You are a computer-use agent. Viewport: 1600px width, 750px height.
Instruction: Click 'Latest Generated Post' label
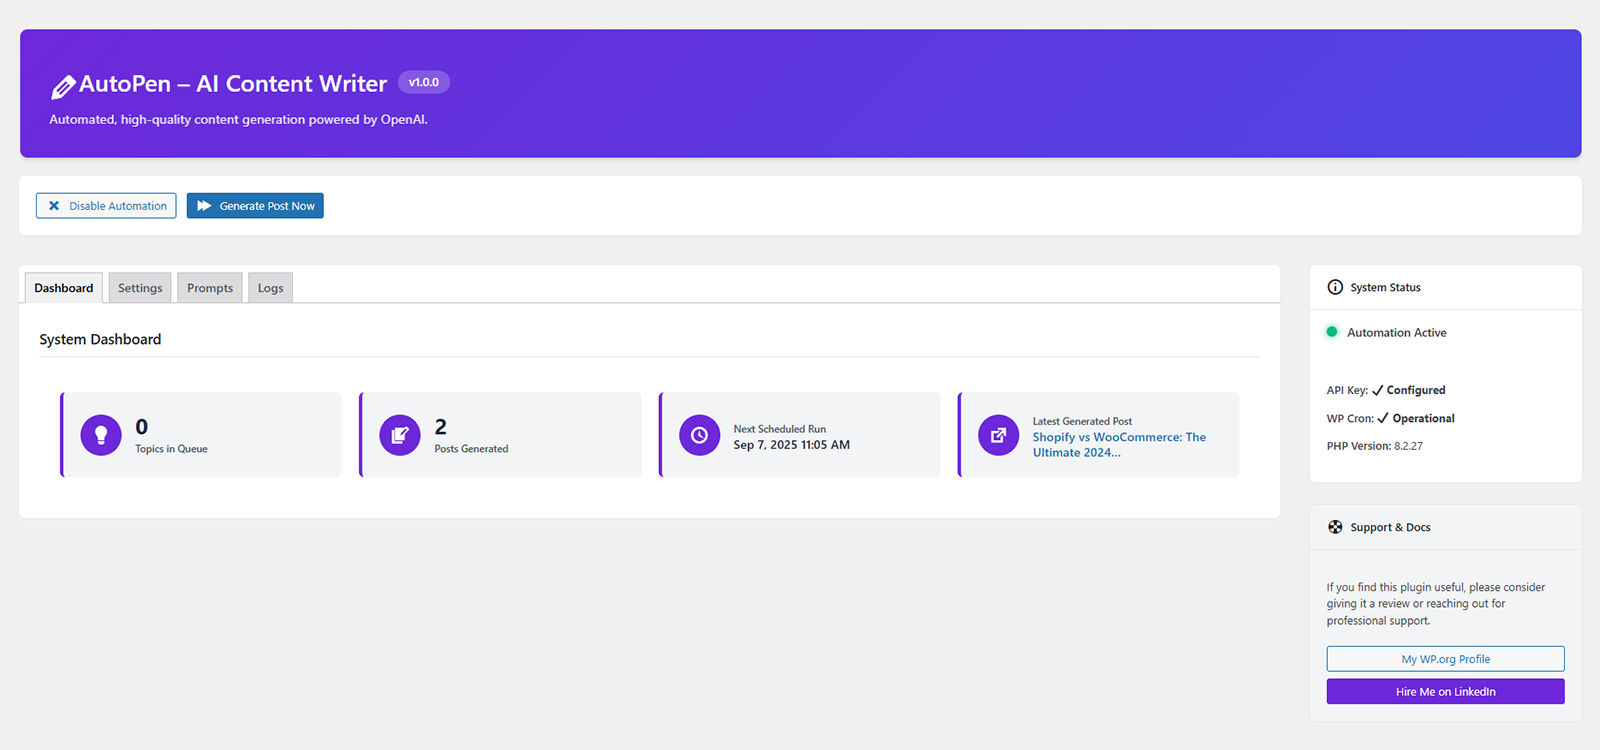coord(1082,421)
